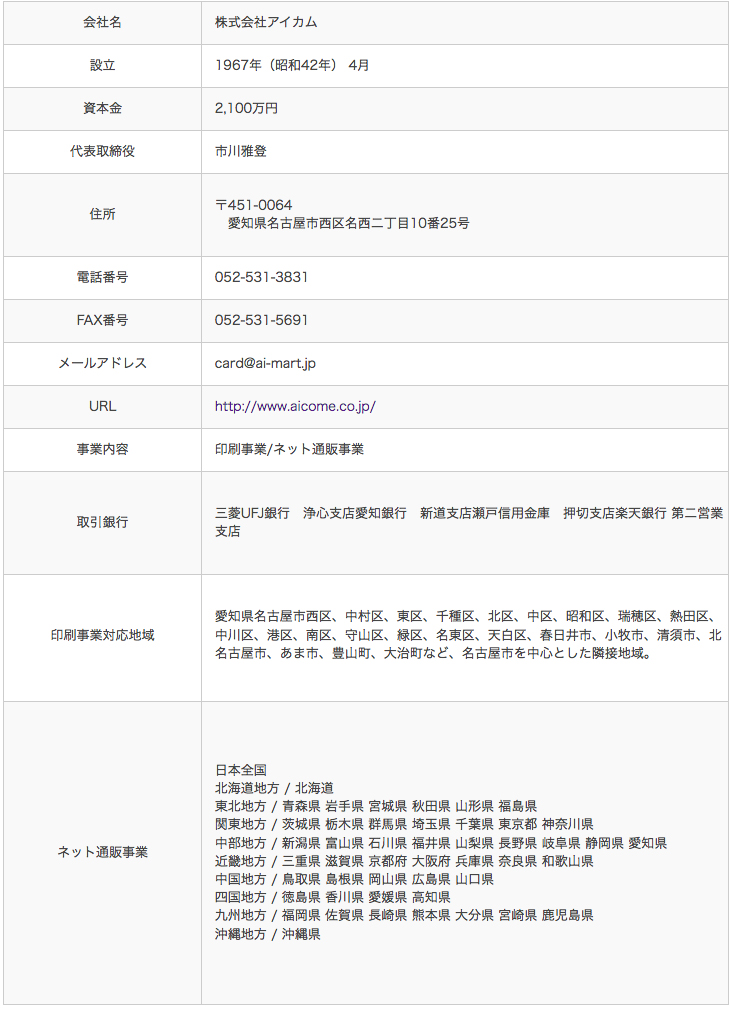
Task: Select the email card@ai-mart.jp
Action: pos(265,364)
